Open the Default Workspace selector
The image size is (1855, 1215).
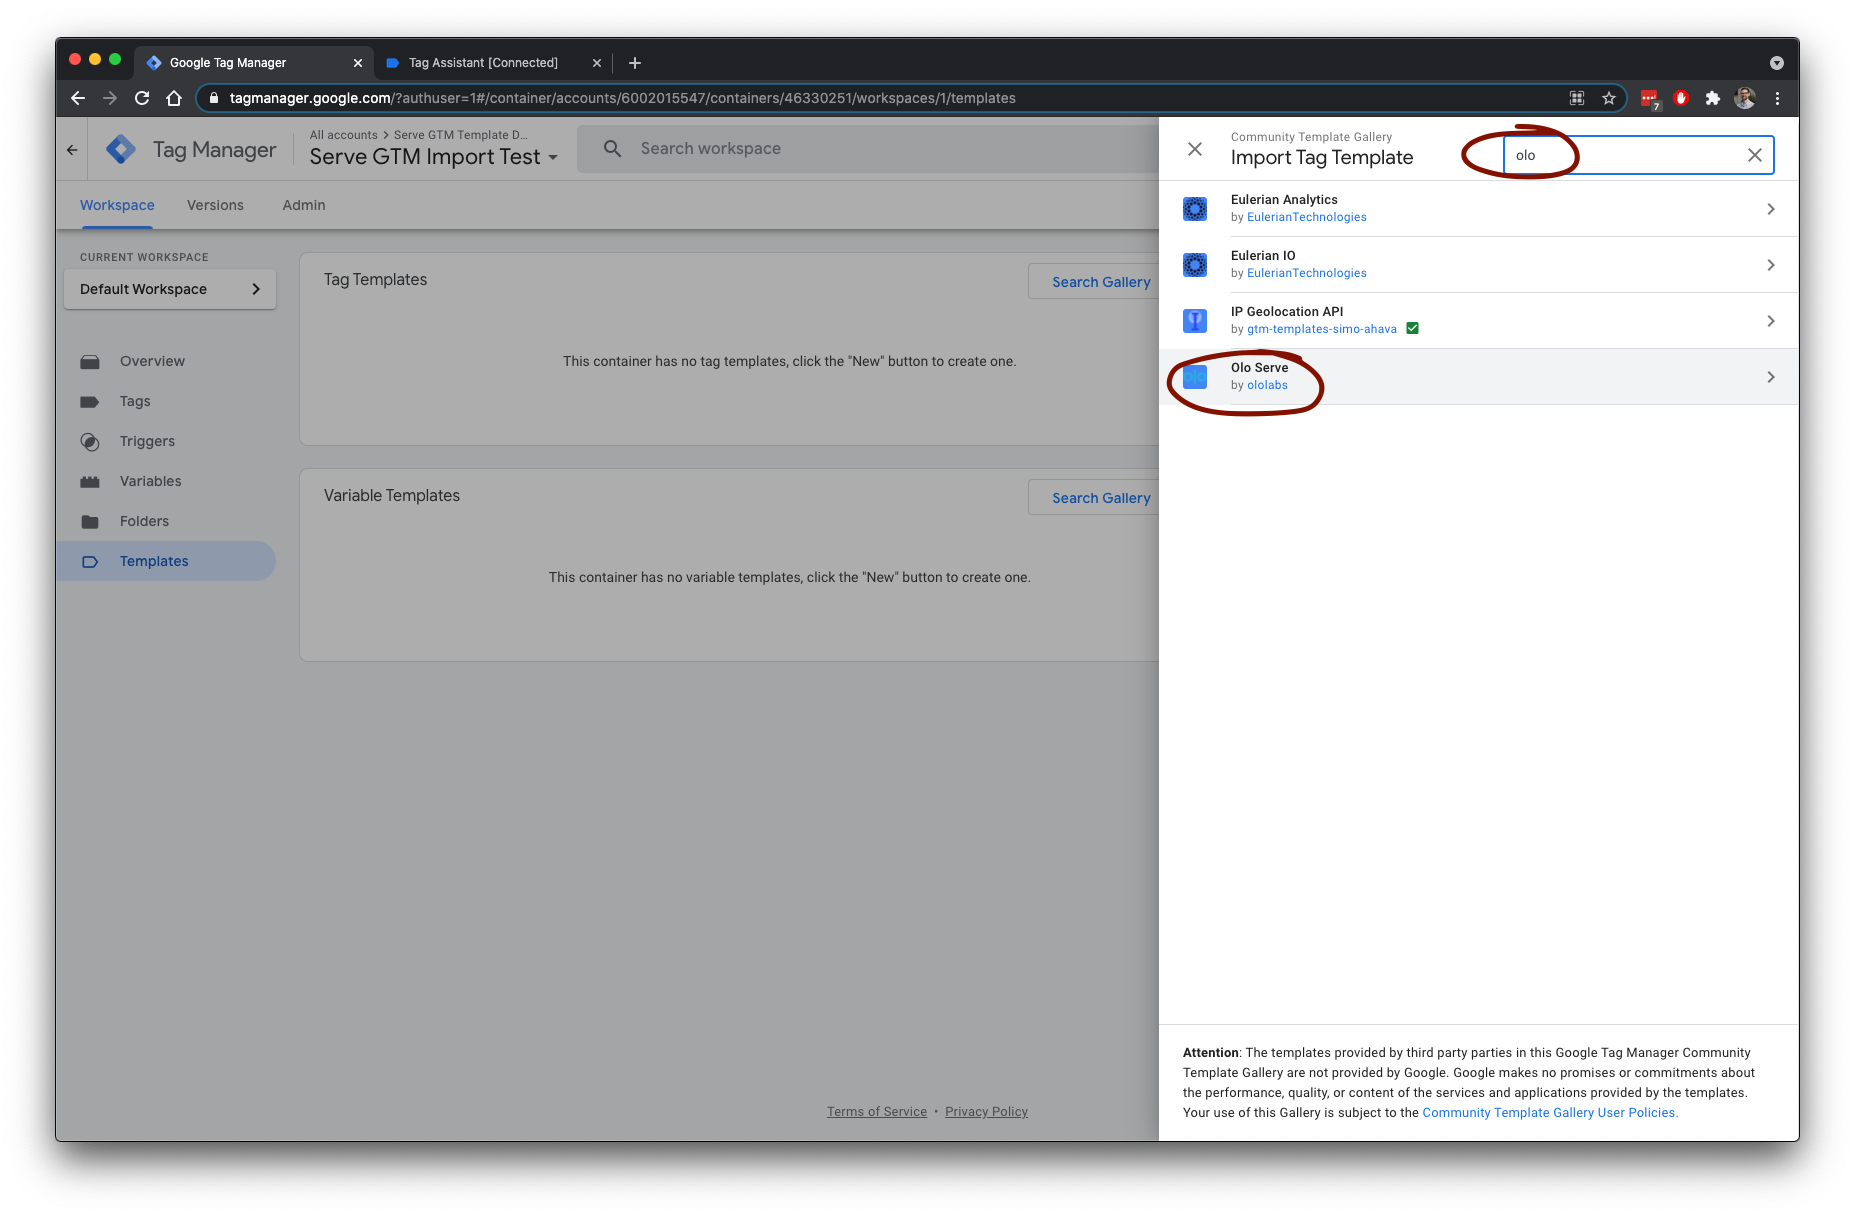(x=170, y=289)
